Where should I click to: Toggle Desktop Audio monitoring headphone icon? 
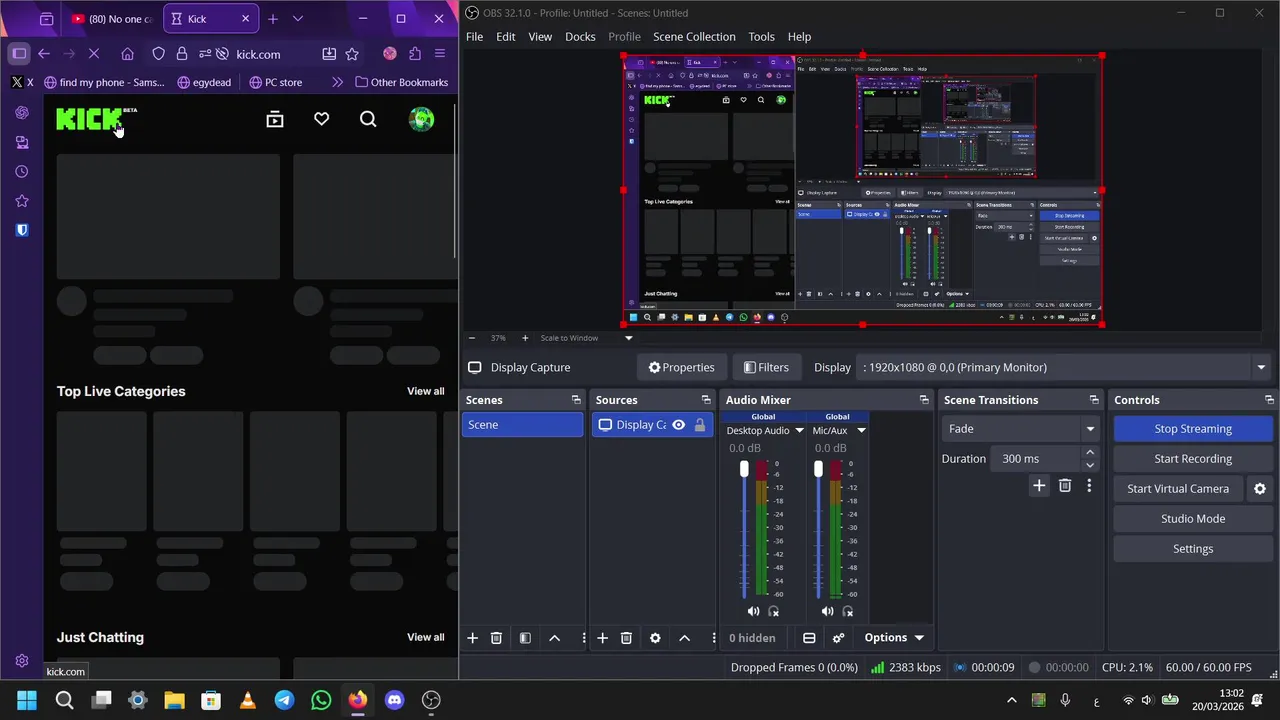coord(773,611)
